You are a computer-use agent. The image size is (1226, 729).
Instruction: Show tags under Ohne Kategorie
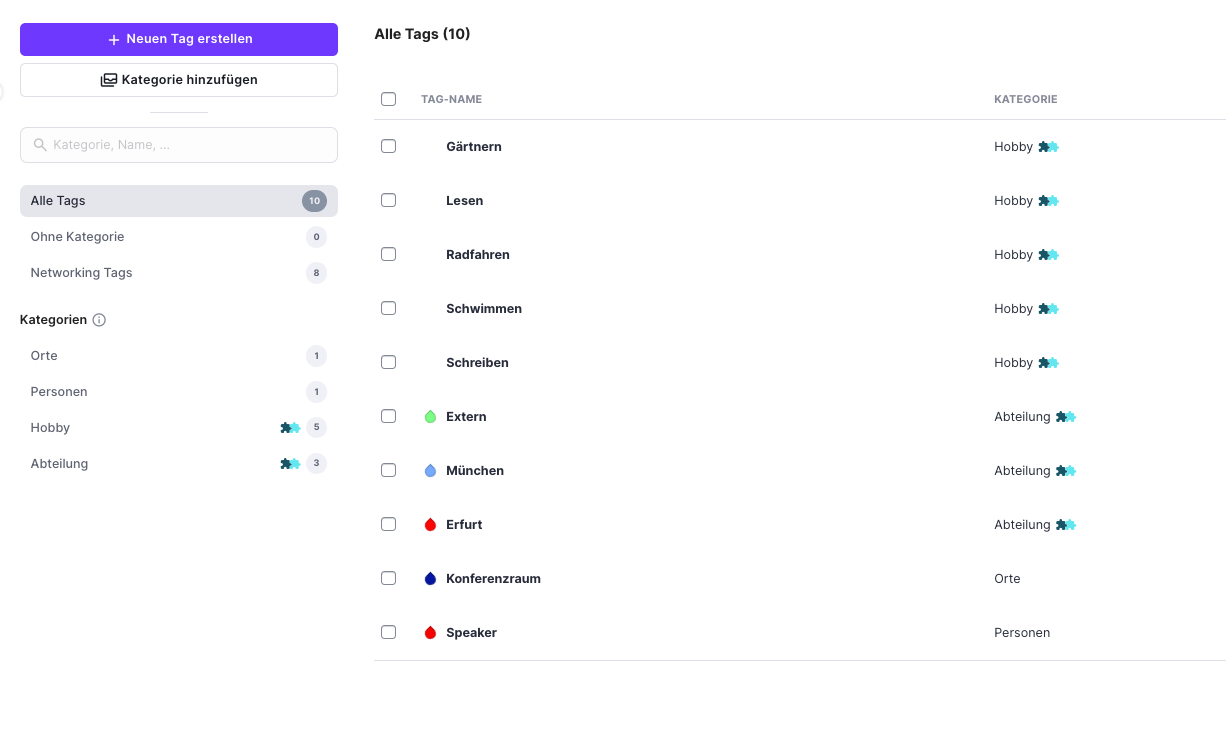(179, 237)
